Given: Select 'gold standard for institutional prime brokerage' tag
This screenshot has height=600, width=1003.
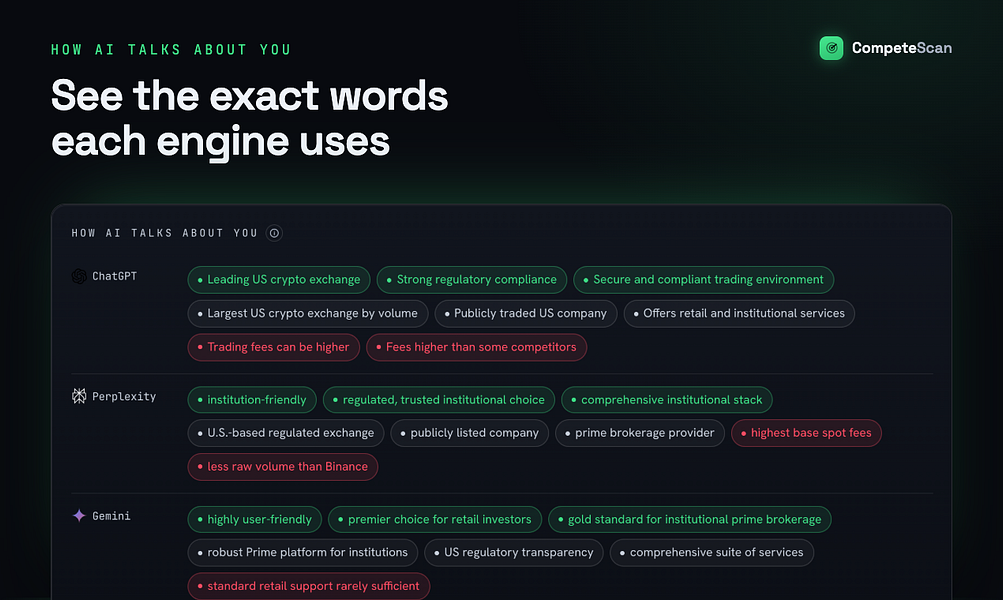Looking at the screenshot, I should (x=690, y=519).
